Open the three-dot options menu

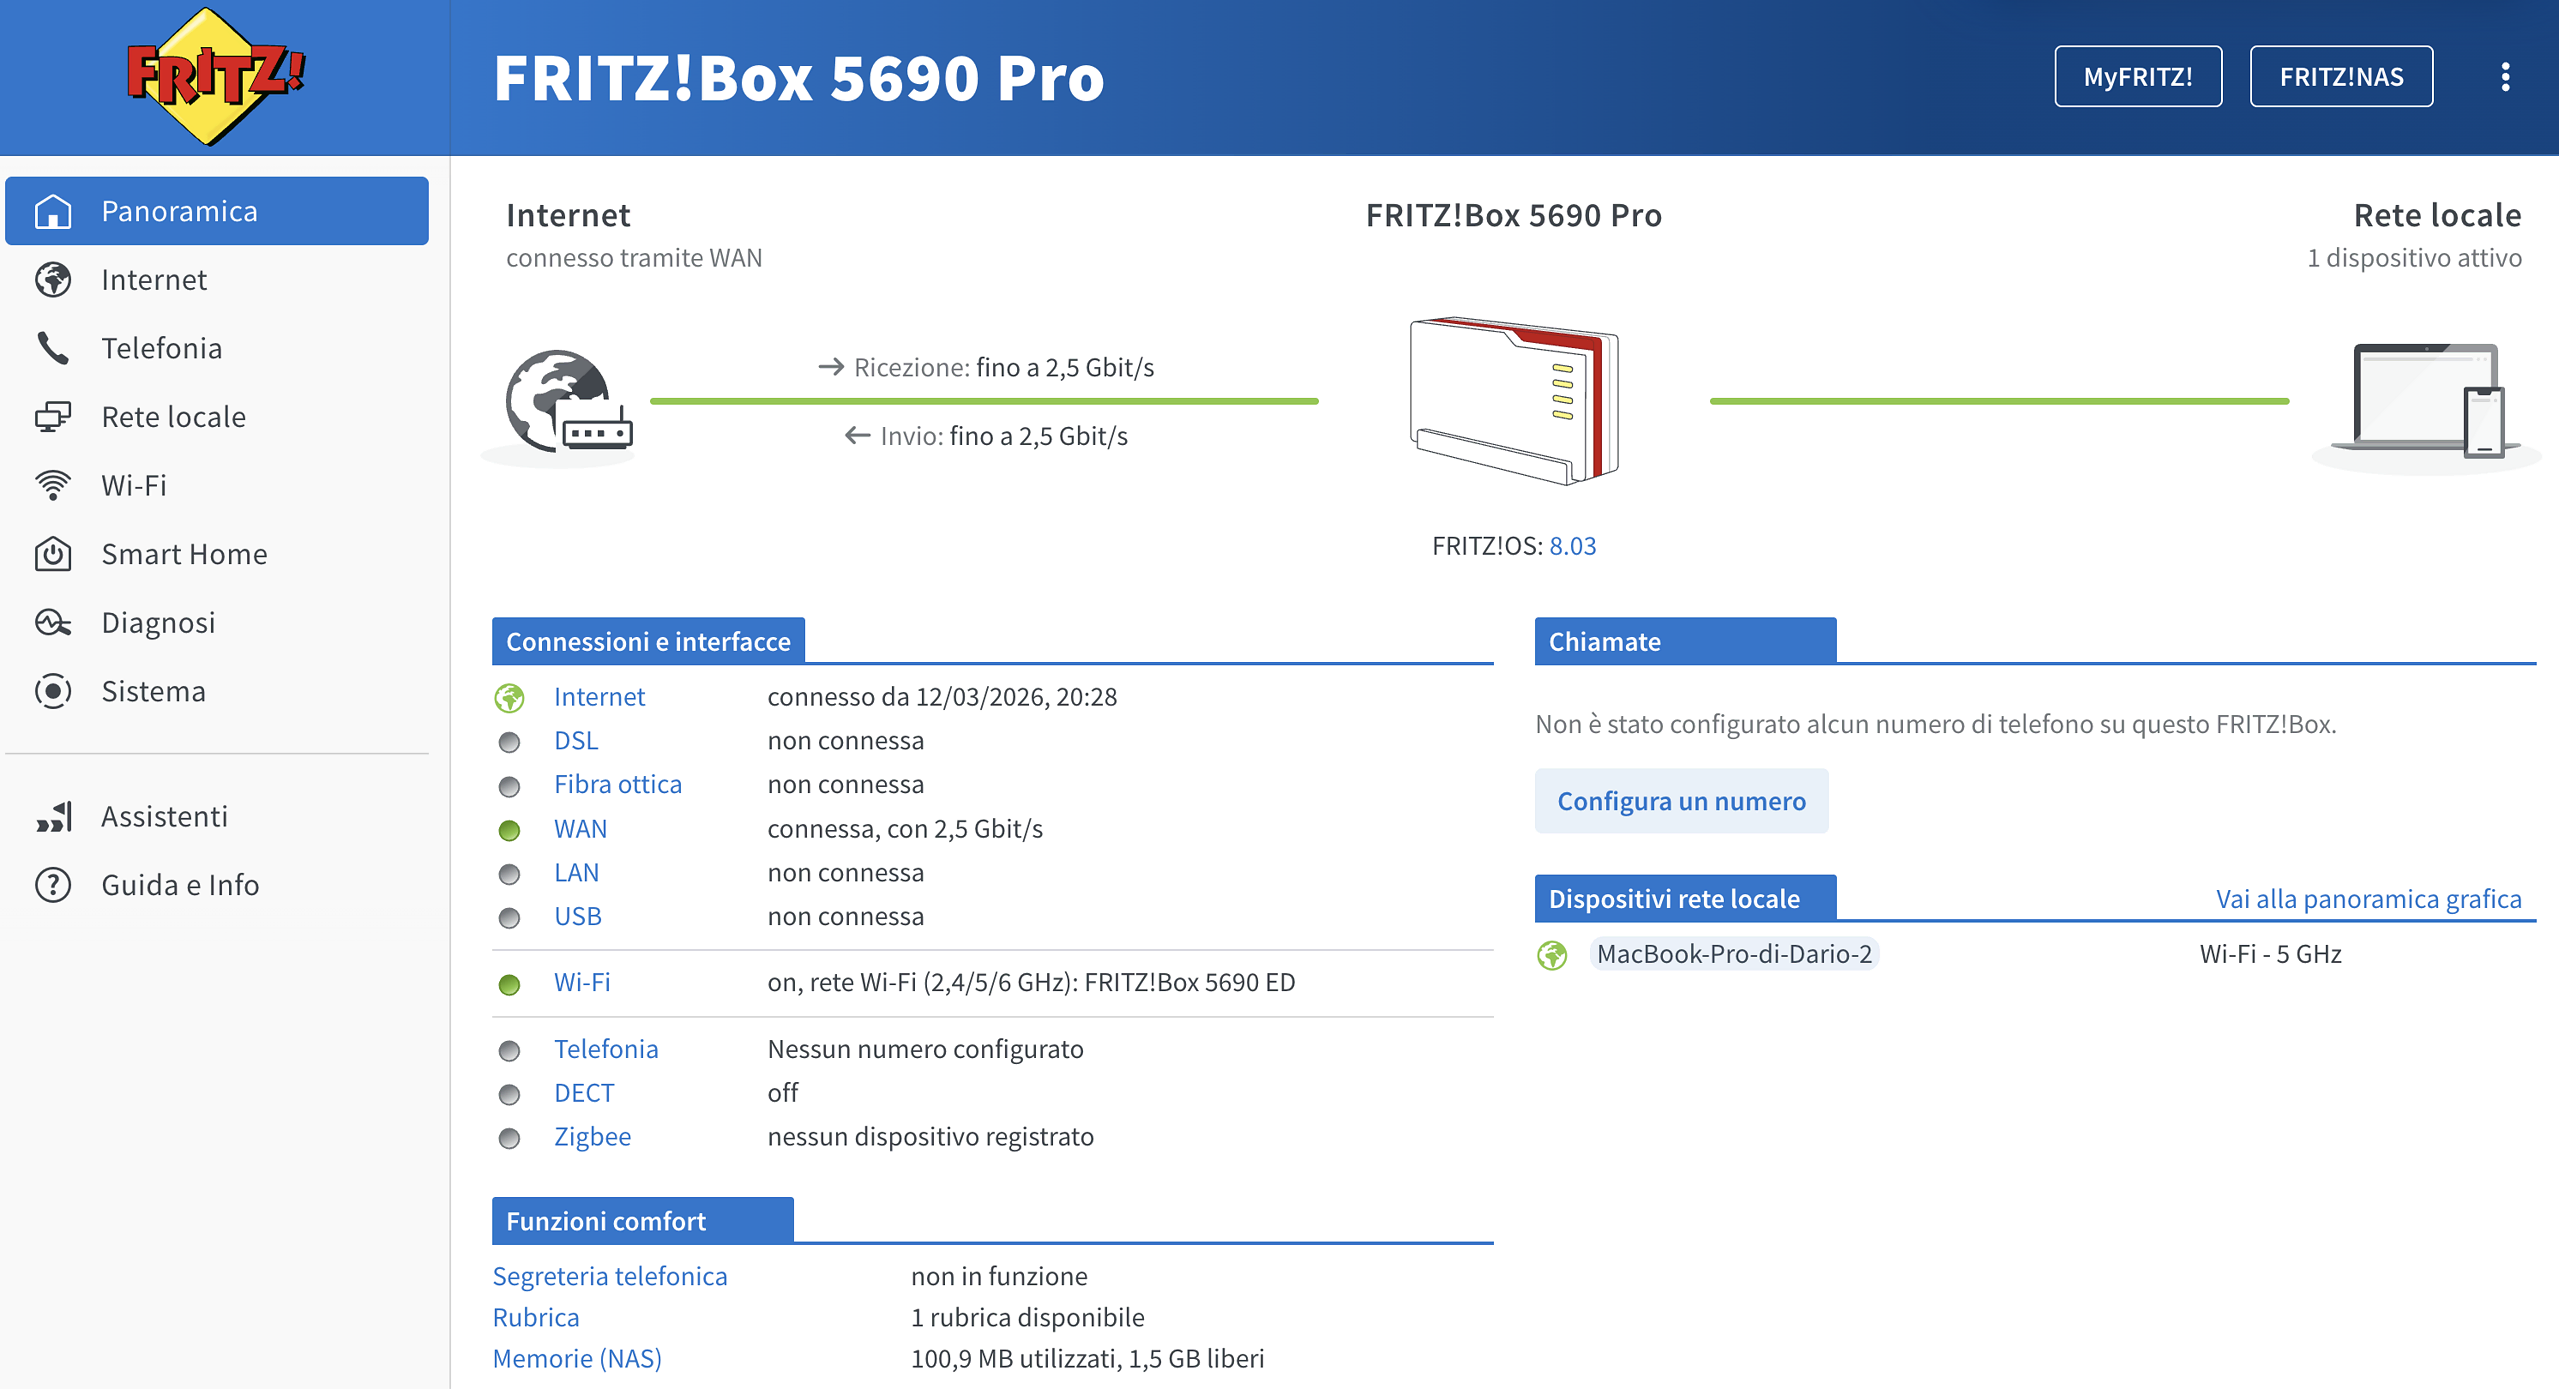pyautogui.click(x=2505, y=77)
